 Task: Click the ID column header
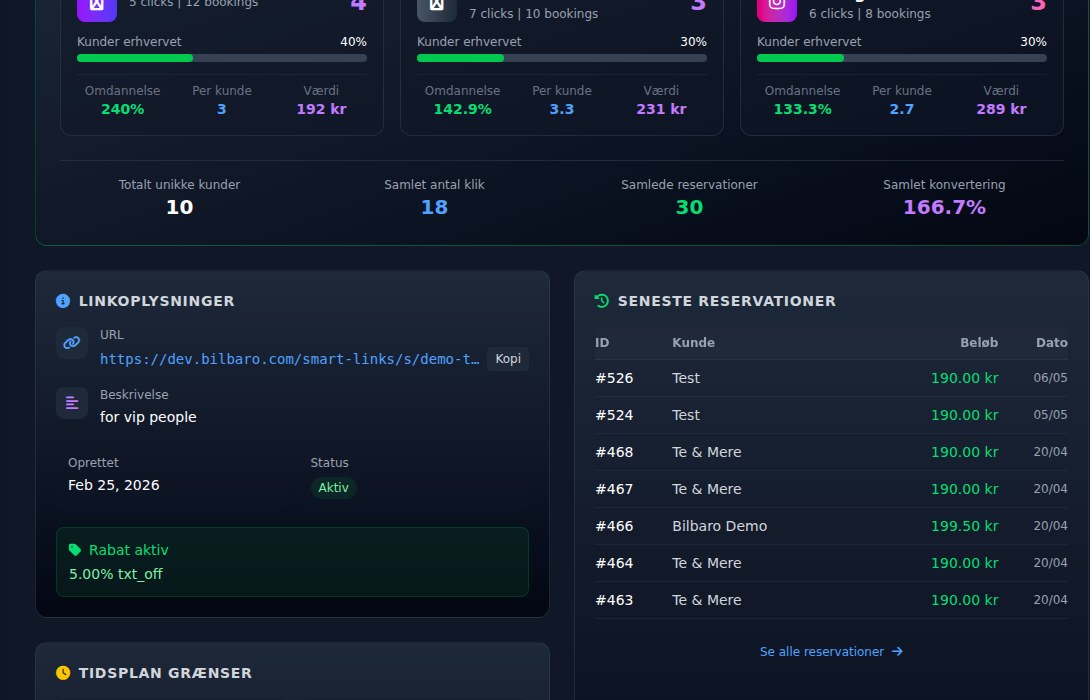602,343
